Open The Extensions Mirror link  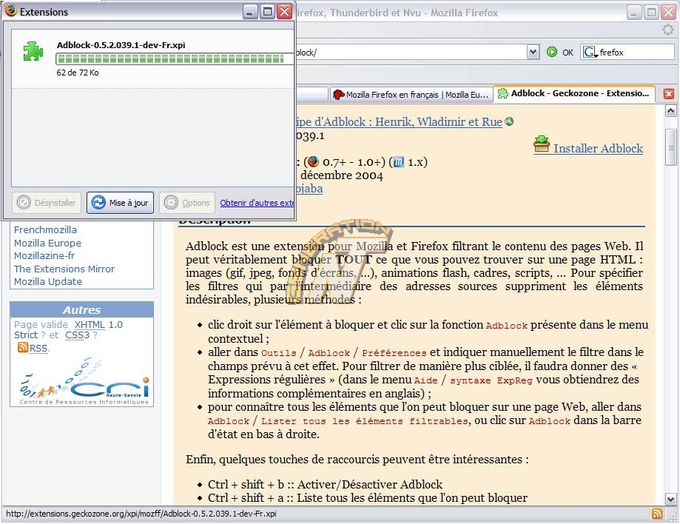[x=64, y=269]
